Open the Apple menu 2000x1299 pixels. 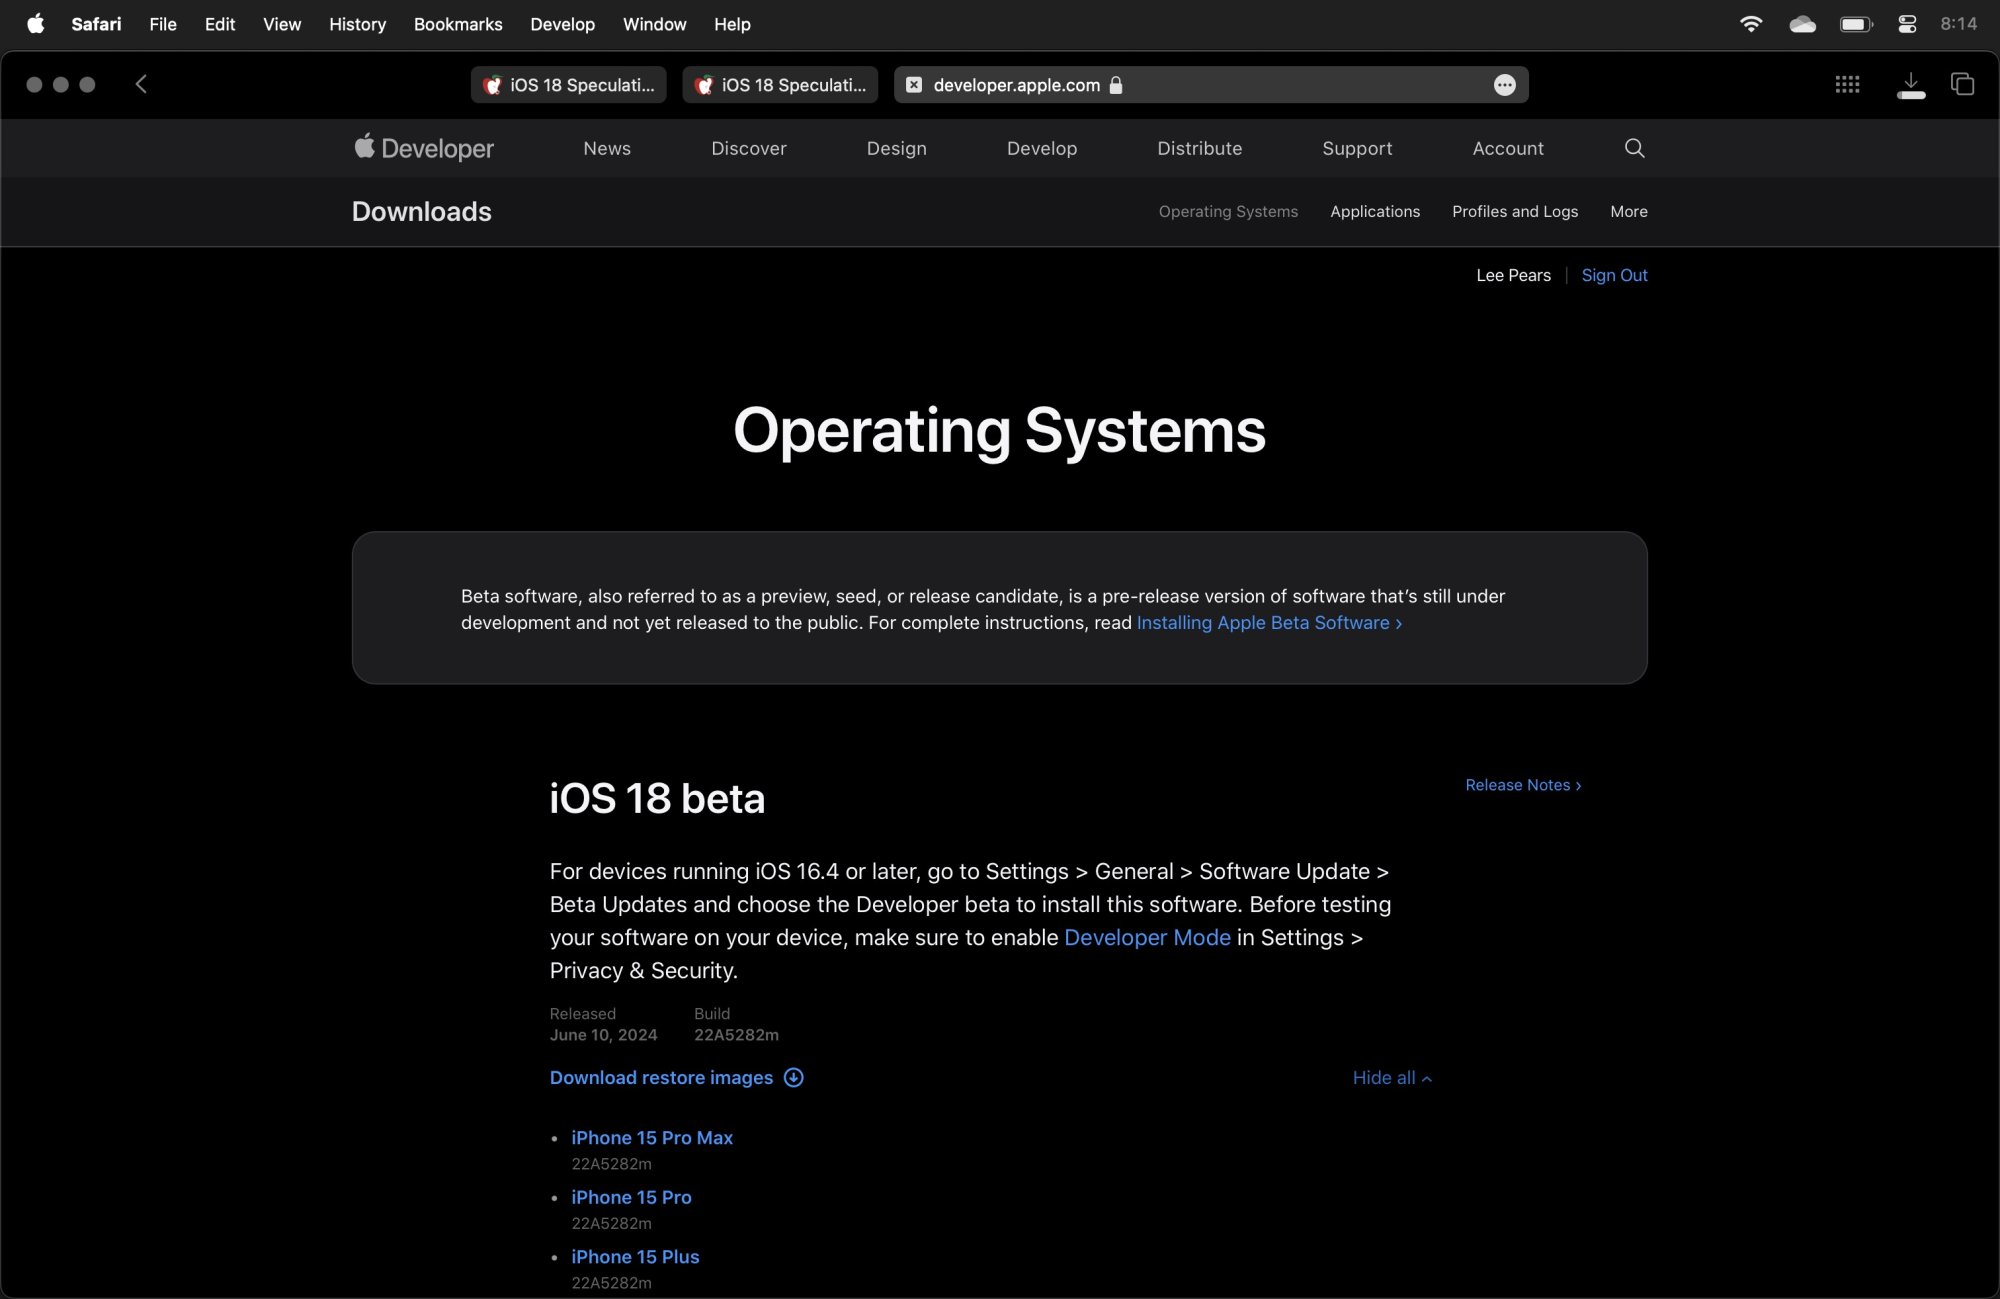[36, 24]
